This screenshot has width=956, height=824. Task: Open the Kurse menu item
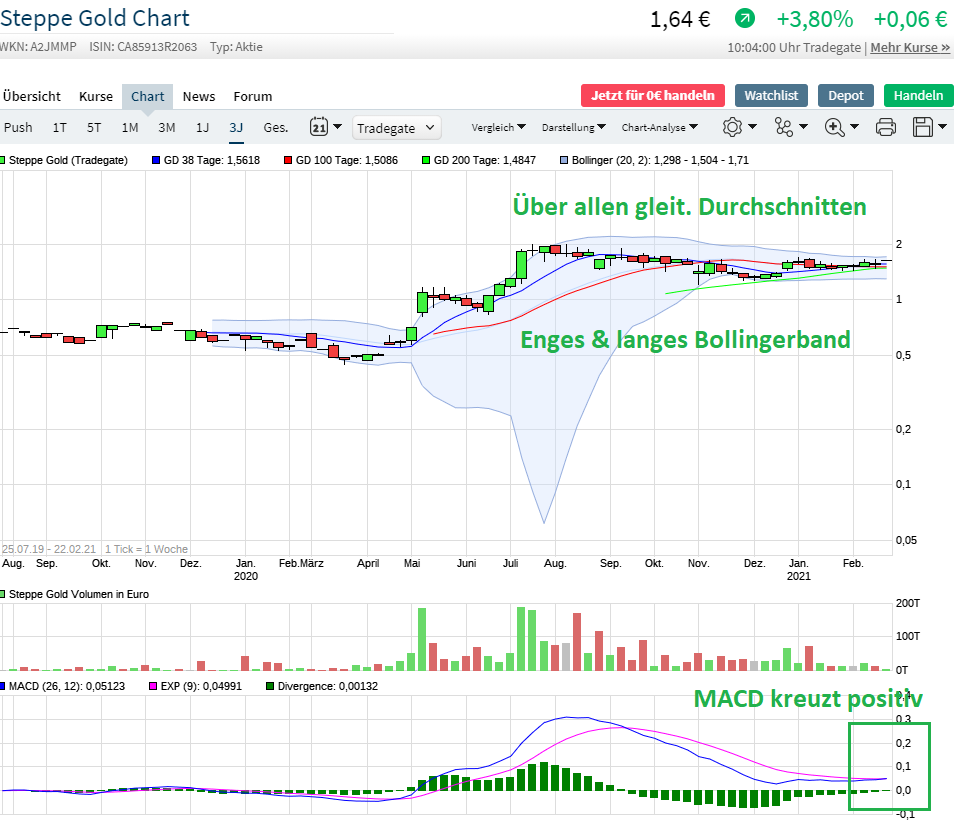tap(96, 96)
